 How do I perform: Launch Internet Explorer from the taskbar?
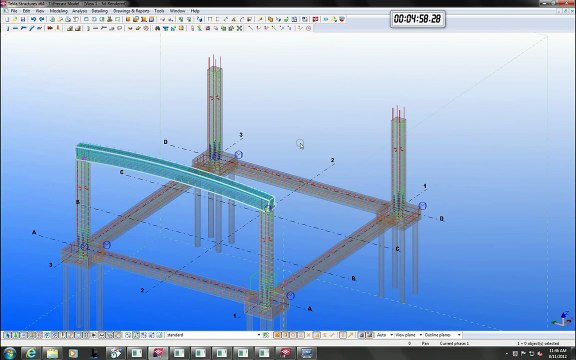pos(31,353)
